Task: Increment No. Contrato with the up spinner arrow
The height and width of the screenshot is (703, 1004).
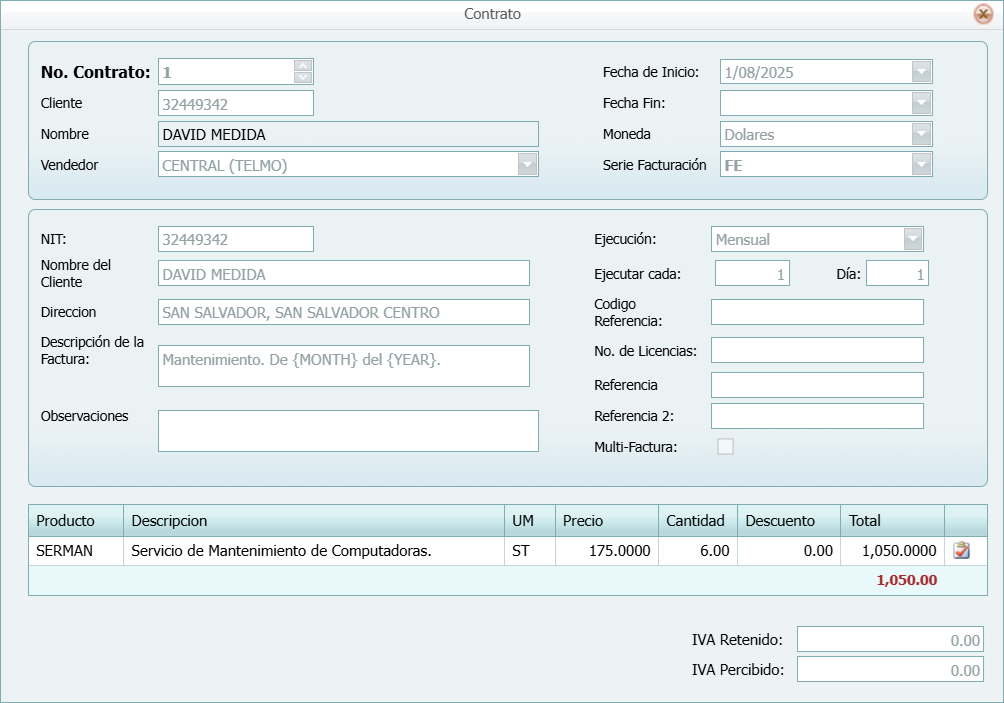Action: click(x=303, y=65)
